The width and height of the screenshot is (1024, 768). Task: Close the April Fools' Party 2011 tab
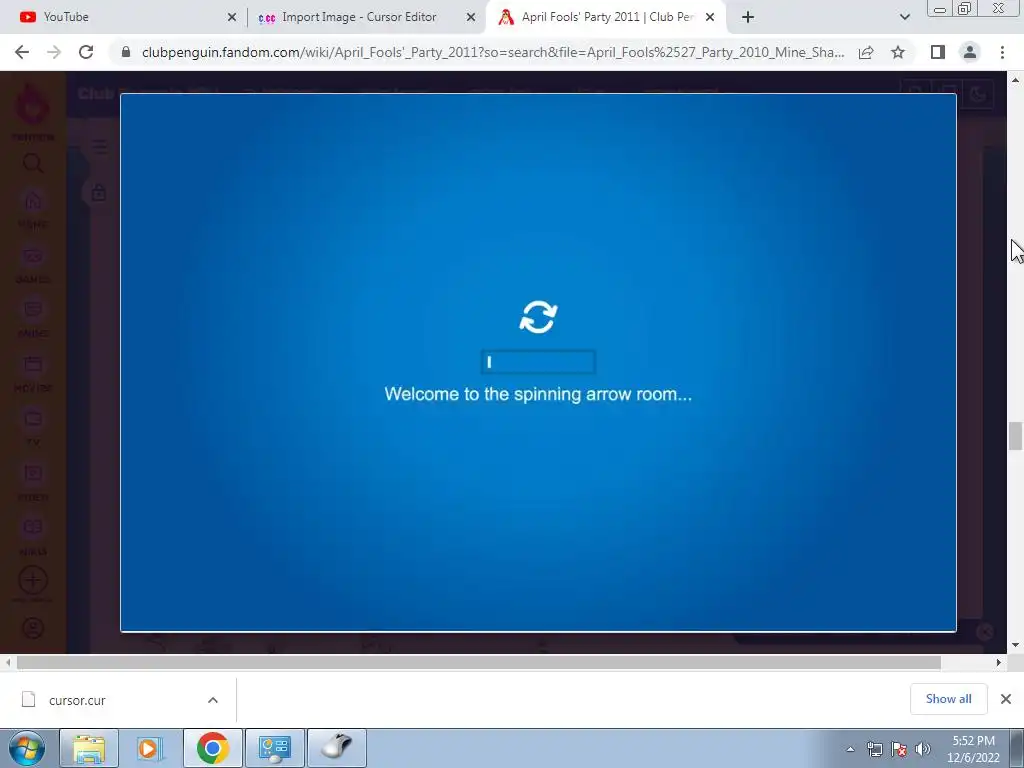(710, 18)
